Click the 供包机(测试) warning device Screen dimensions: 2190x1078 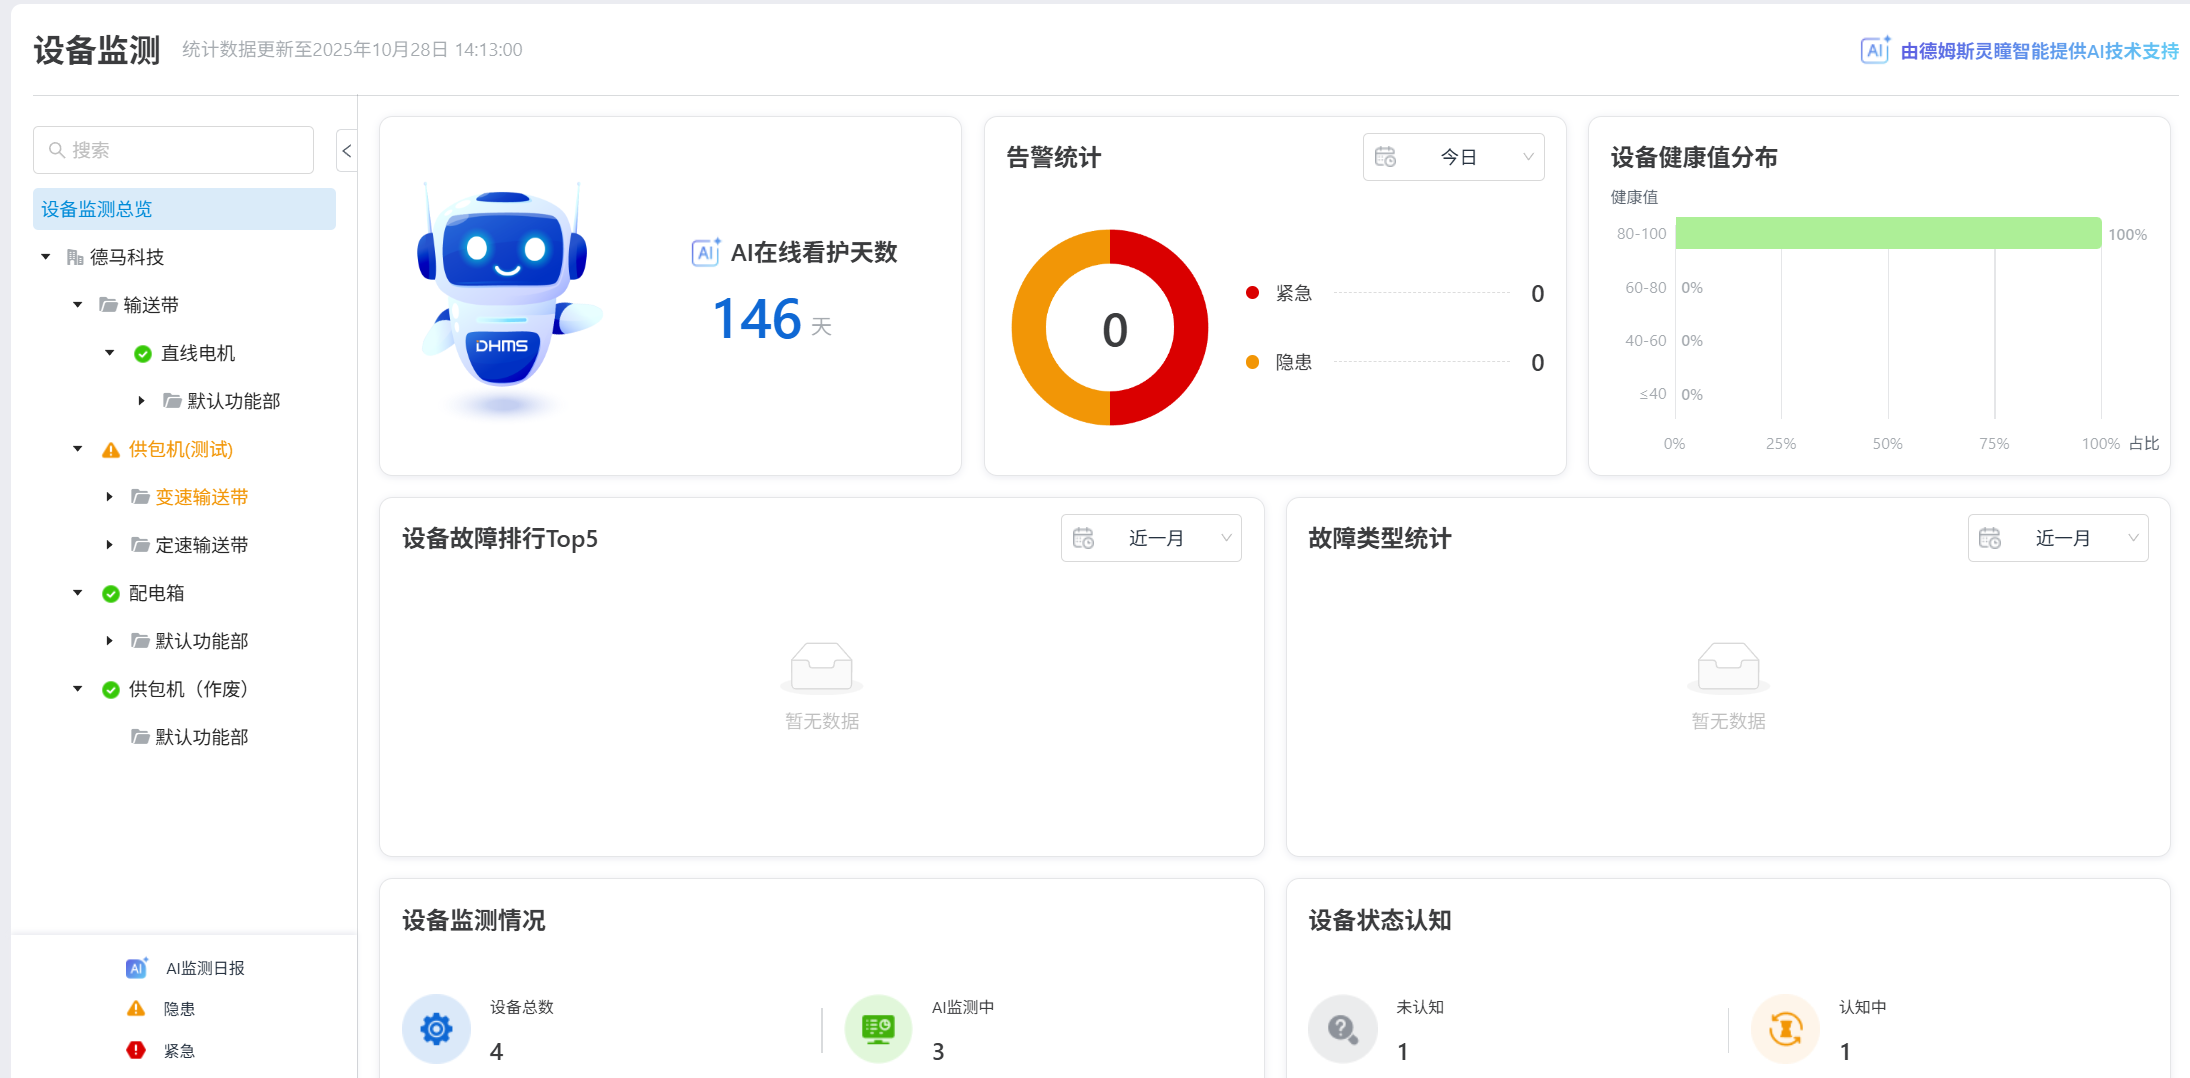pos(181,449)
